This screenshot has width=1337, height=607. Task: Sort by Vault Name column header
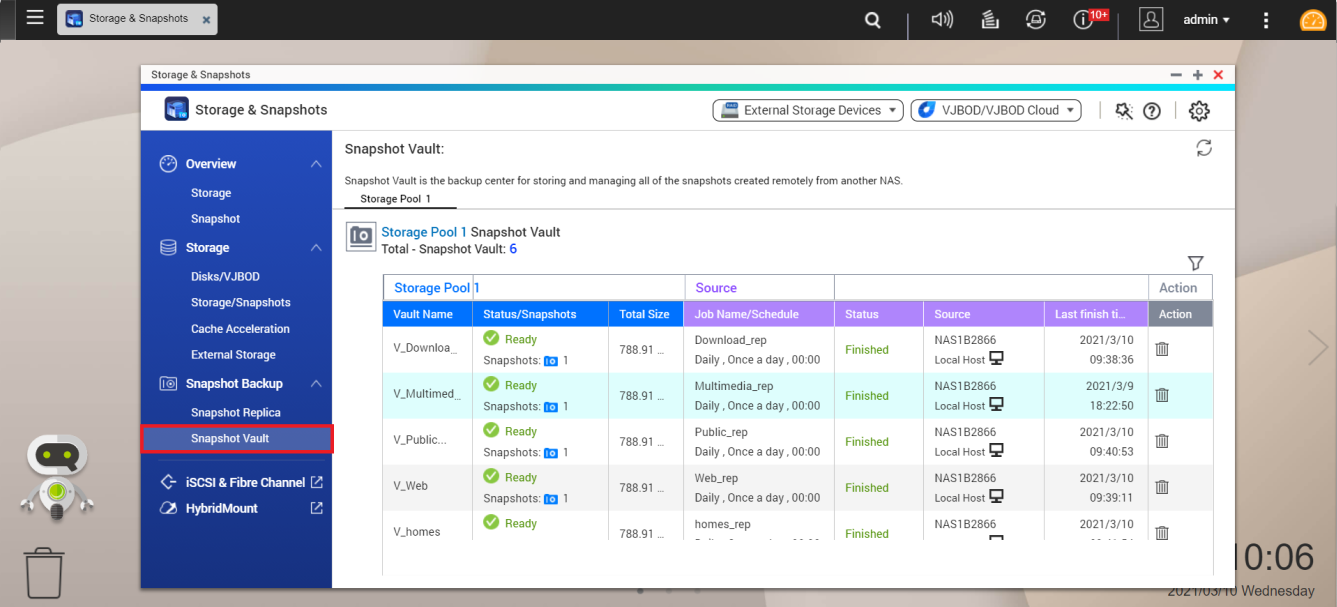pos(423,314)
